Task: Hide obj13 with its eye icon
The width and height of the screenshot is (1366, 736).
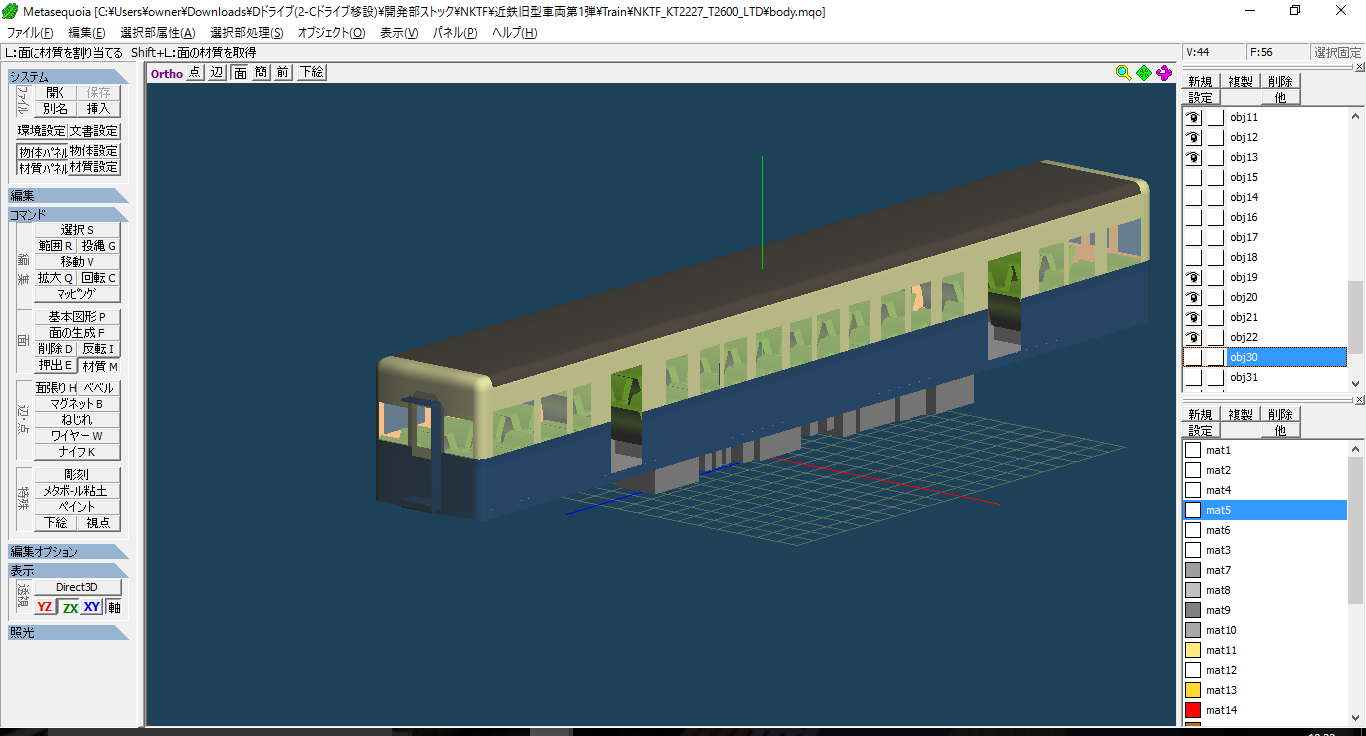Action: (1193, 157)
